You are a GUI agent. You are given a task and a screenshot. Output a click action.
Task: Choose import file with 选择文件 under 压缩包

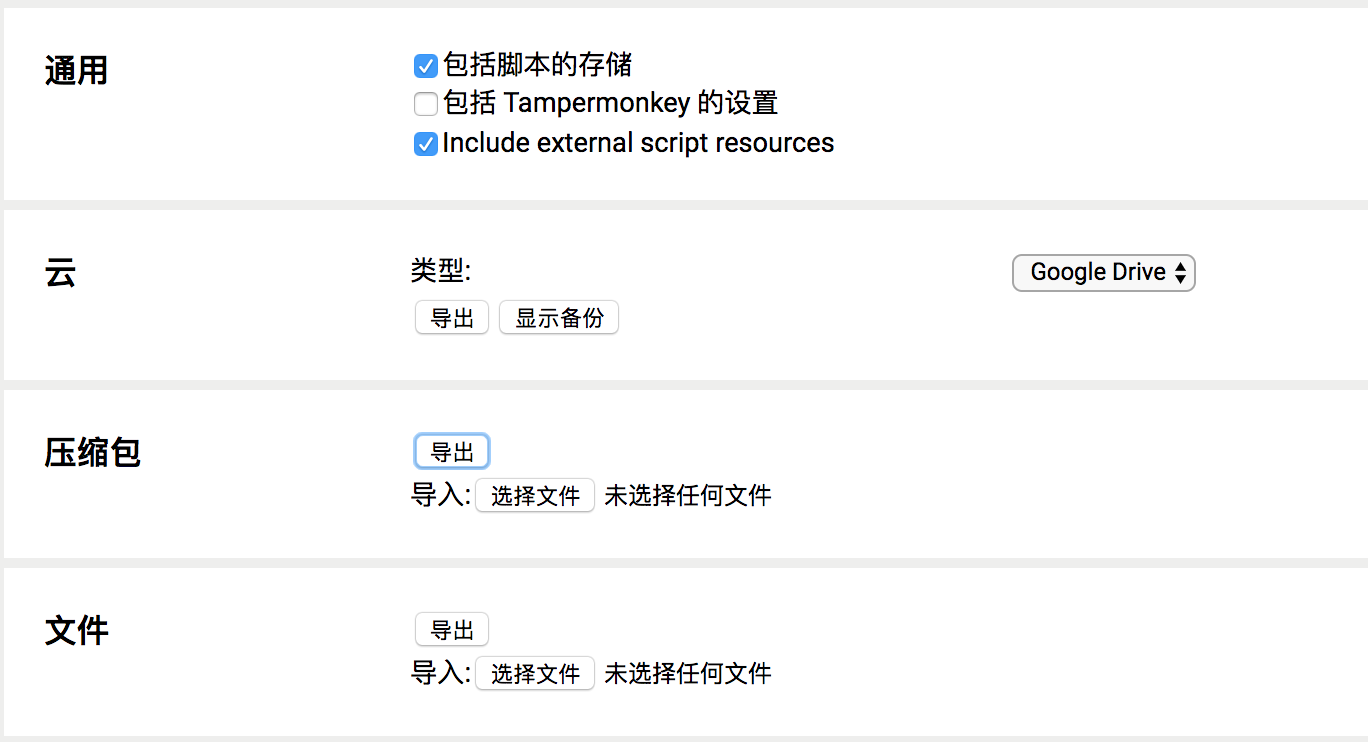coord(535,495)
